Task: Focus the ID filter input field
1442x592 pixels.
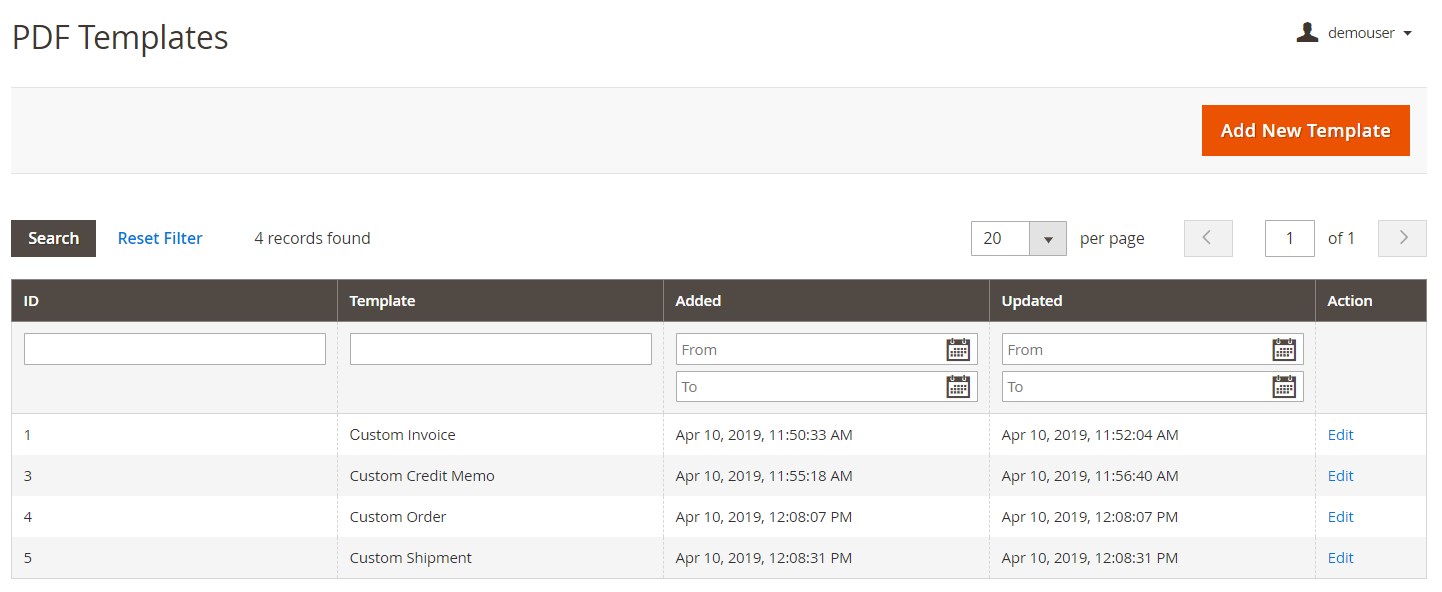Action: pyautogui.click(x=175, y=349)
